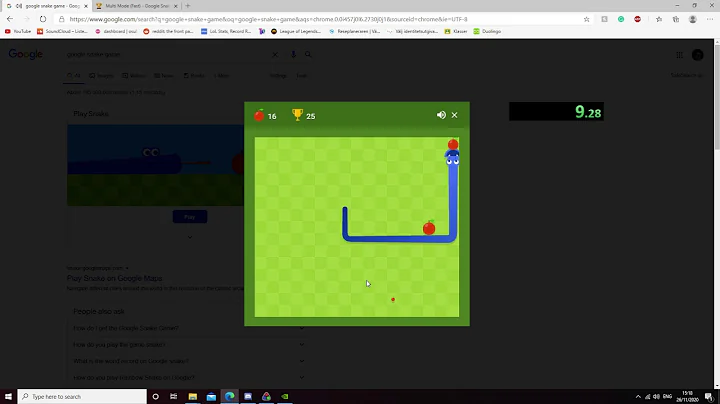Open YouTube bookmark
The width and height of the screenshot is (720, 404).
[x=18, y=31]
